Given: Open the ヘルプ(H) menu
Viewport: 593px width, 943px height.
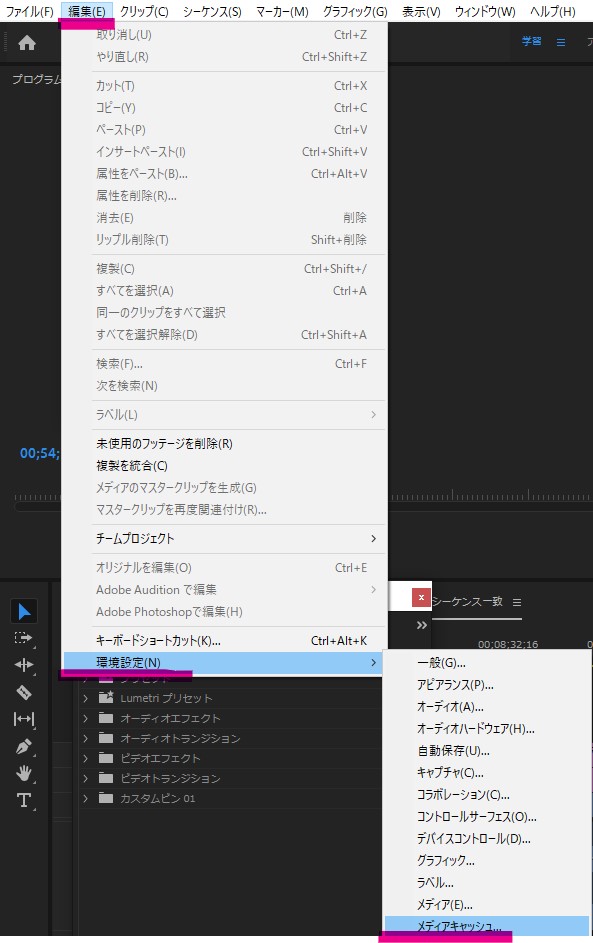Looking at the screenshot, I should coord(553,11).
